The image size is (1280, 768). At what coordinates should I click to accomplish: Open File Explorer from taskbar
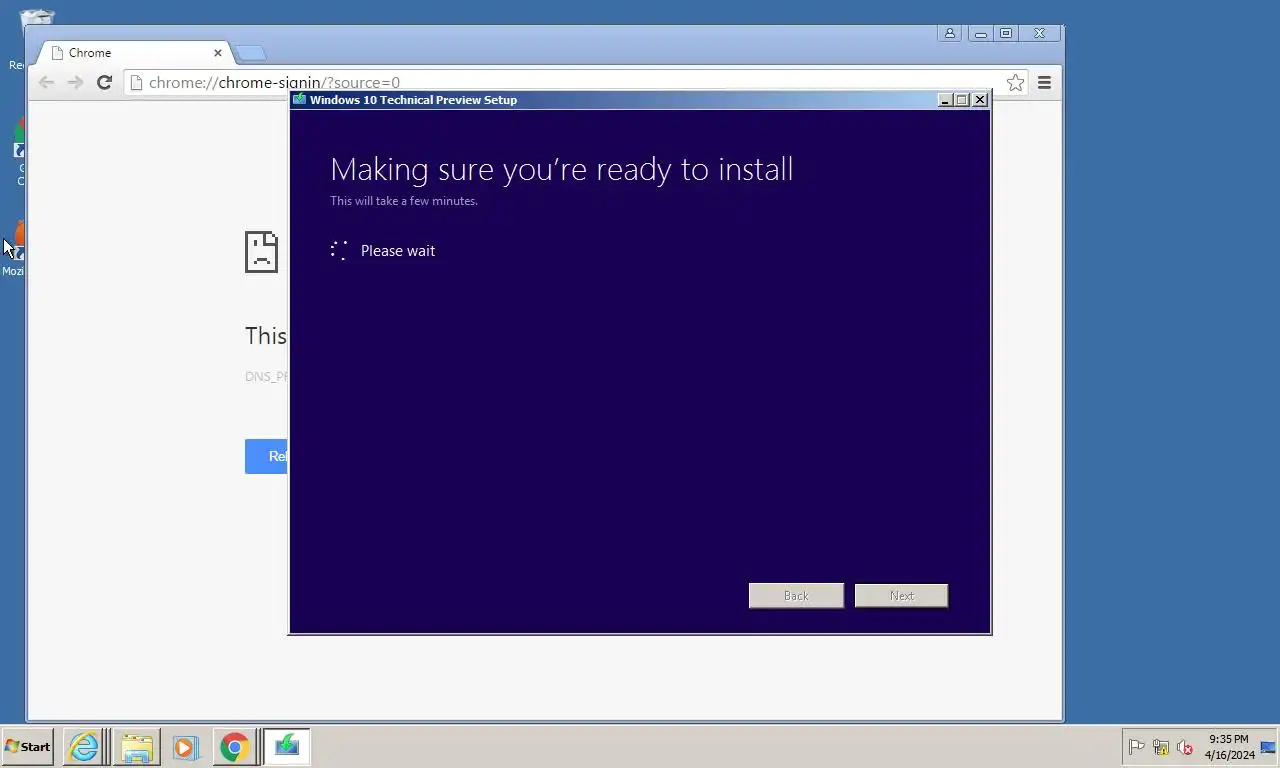[x=137, y=747]
